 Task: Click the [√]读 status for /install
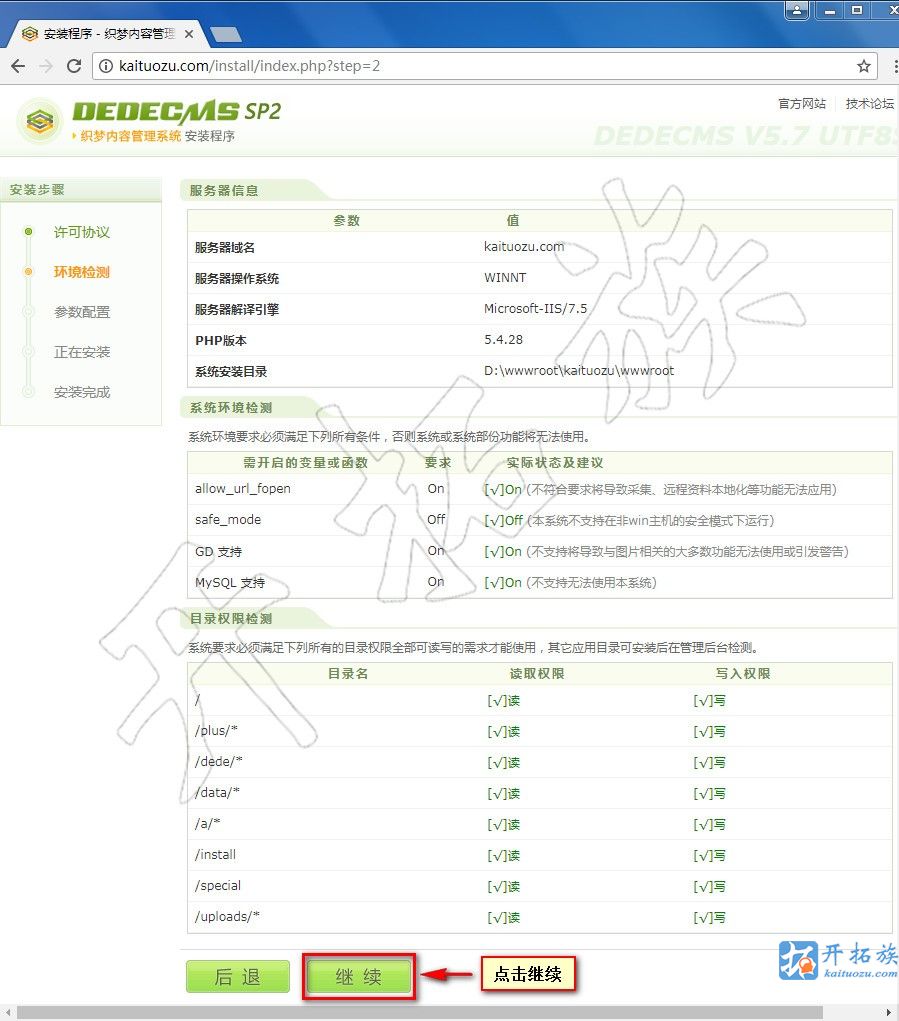tap(503, 856)
